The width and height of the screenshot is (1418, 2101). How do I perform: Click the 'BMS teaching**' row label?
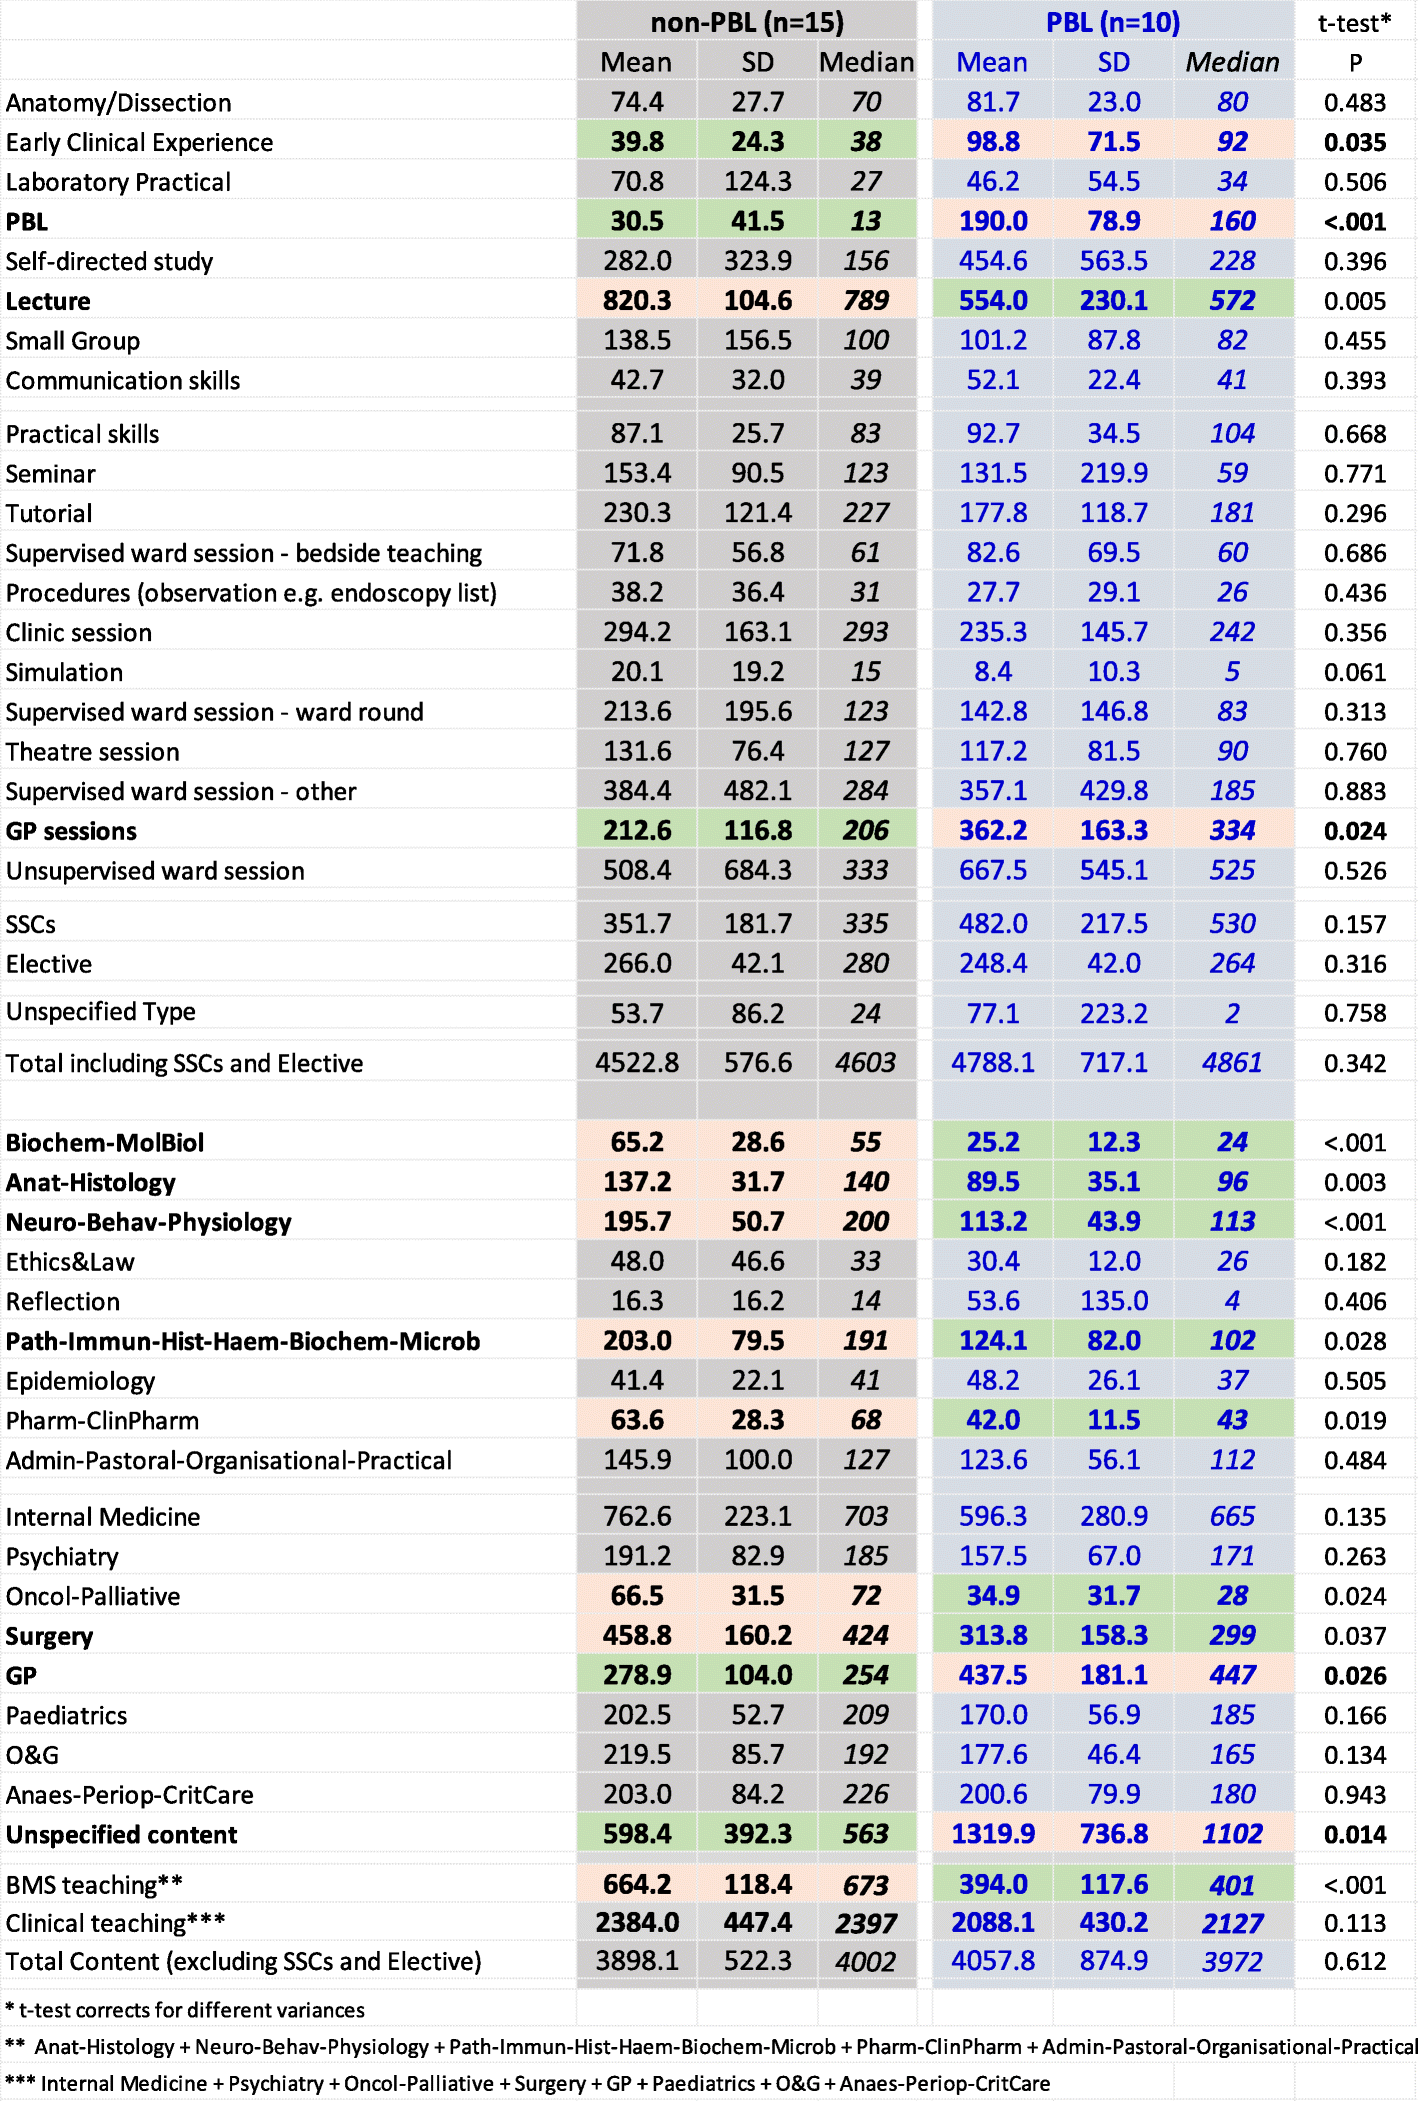coord(94,1886)
